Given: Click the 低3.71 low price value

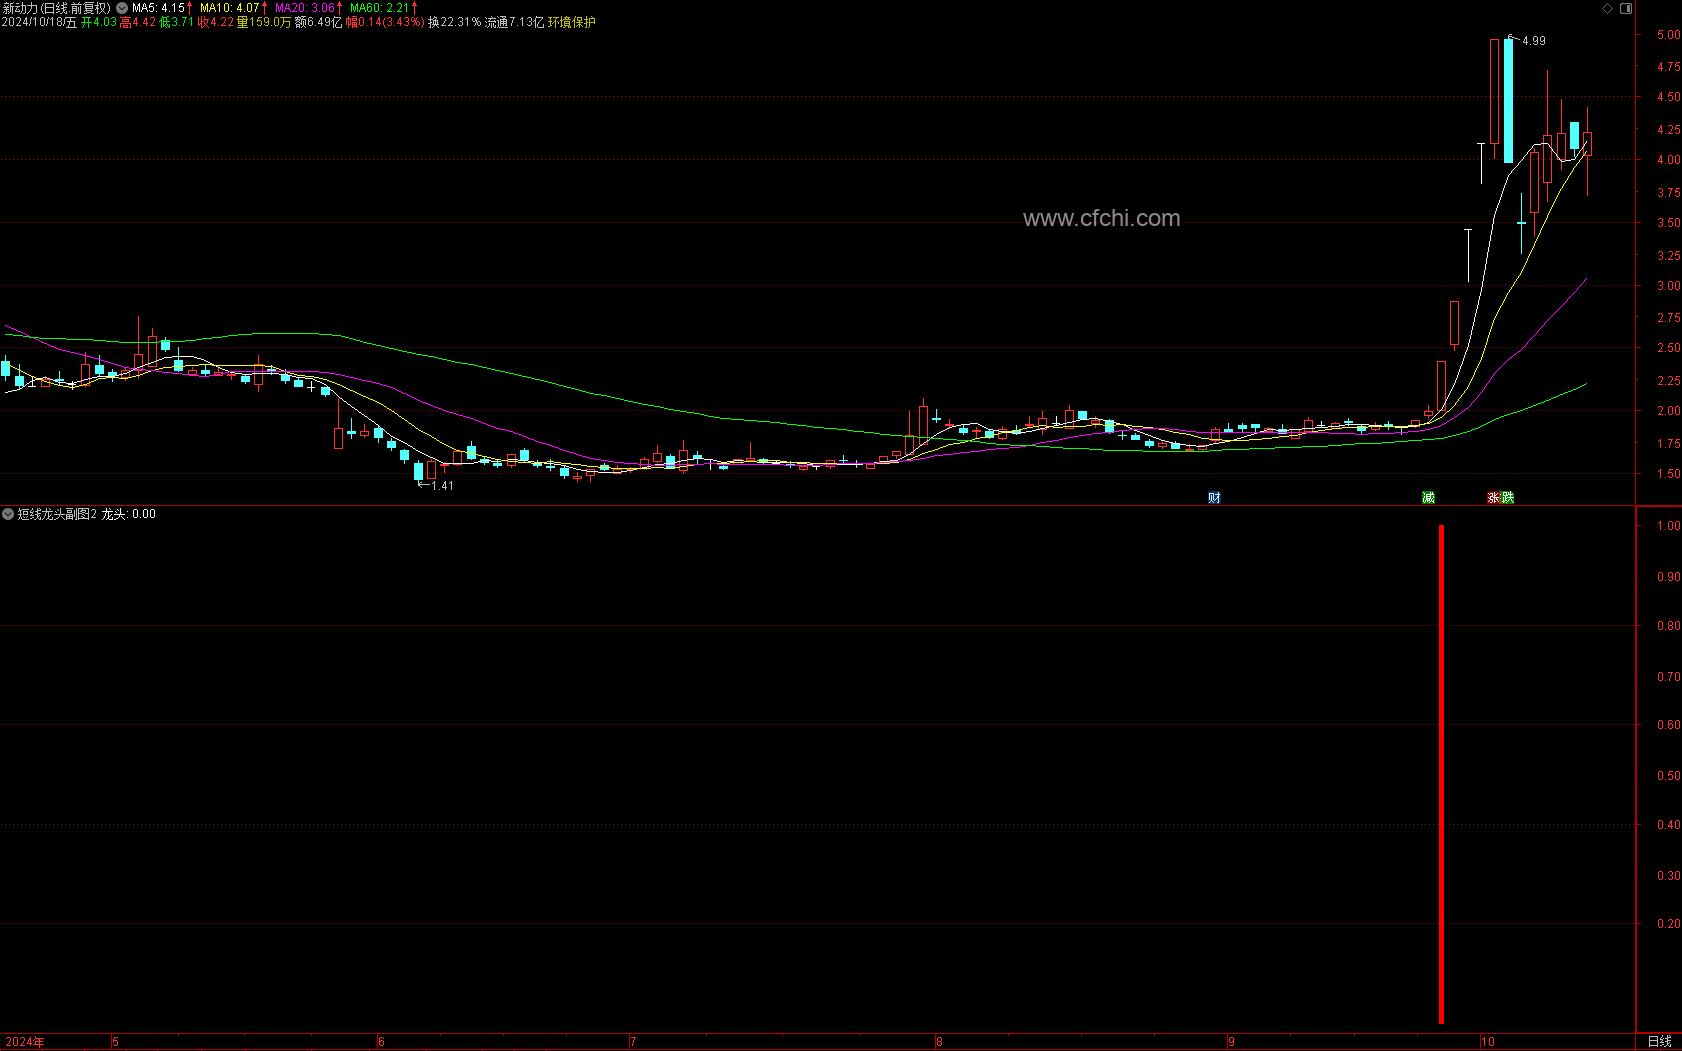Looking at the screenshot, I should pyautogui.click(x=177, y=22).
